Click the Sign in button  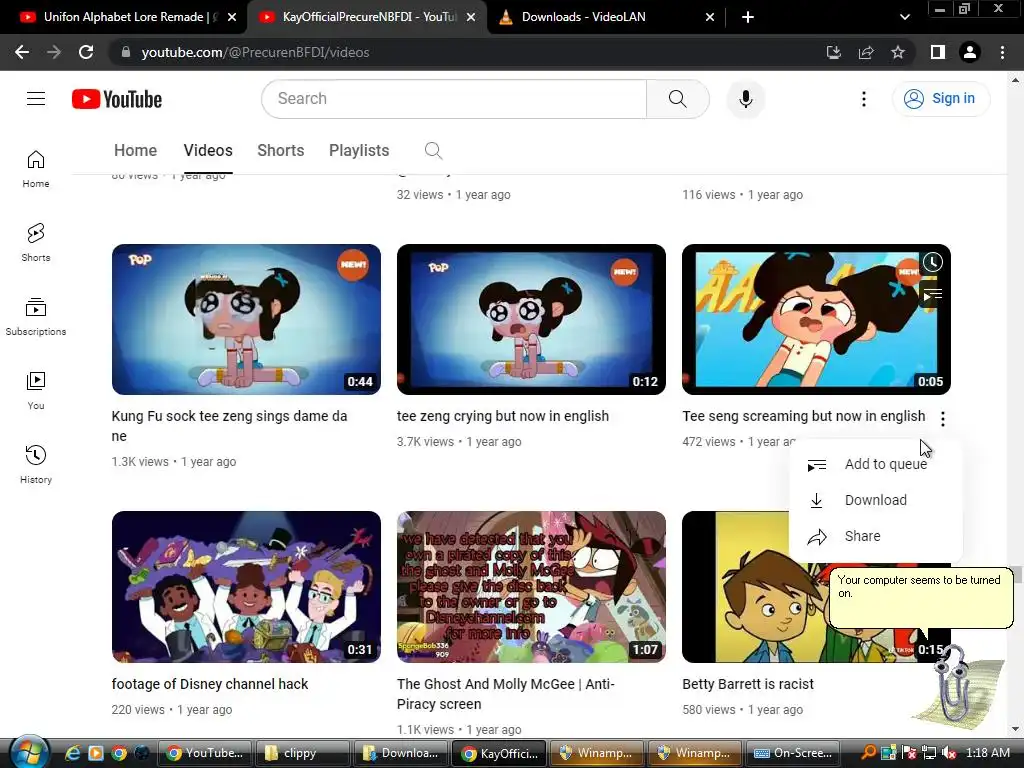coord(940,99)
